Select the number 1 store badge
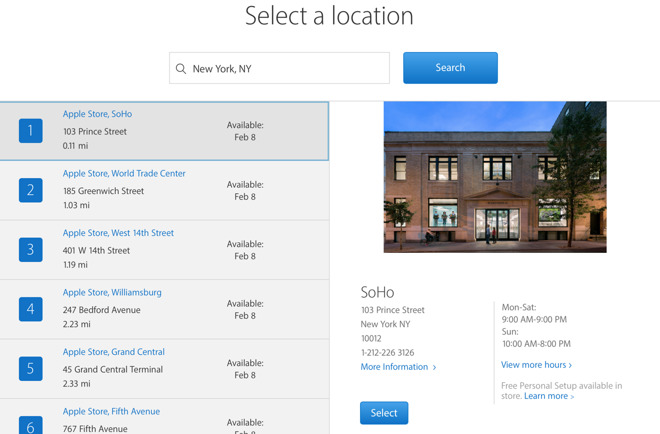 coord(31,130)
